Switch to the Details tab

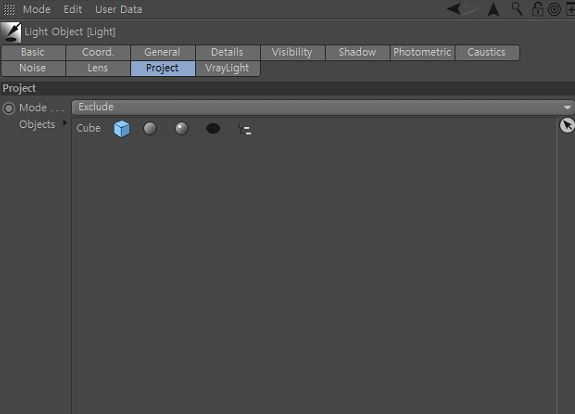coord(227,52)
